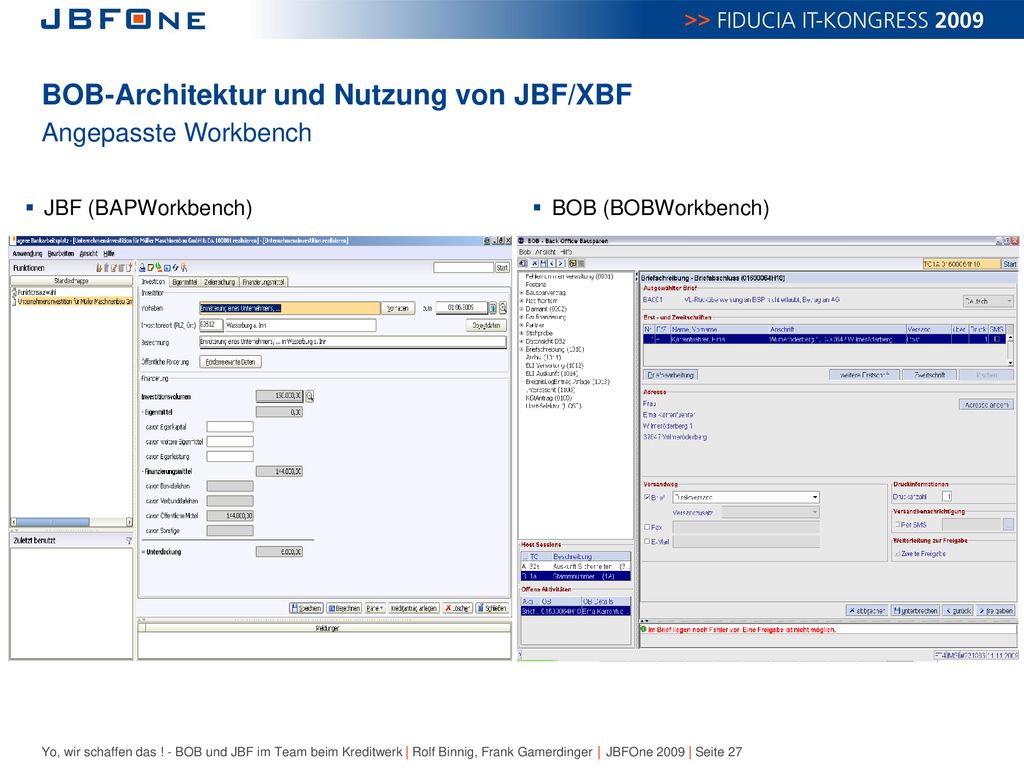The height and width of the screenshot is (768, 1024).
Task: Click the Adresse ändern button
Action: coord(986,405)
